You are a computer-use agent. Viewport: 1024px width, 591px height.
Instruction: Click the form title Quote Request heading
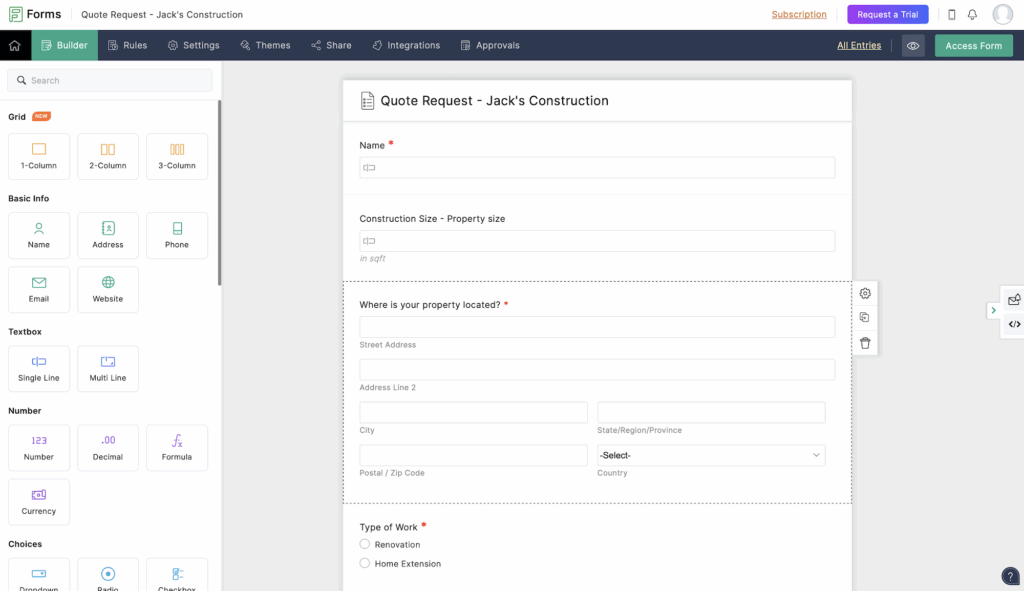pos(494,101)
